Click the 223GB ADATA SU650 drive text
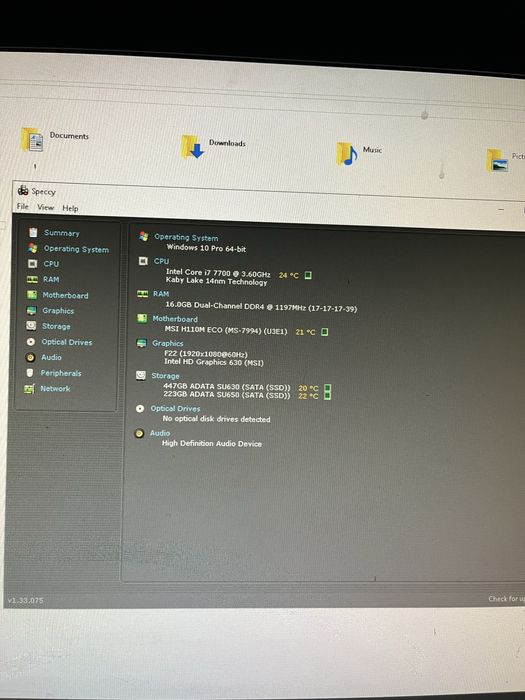The width and height of the screenshot is (525, 700). click(226, 395)
